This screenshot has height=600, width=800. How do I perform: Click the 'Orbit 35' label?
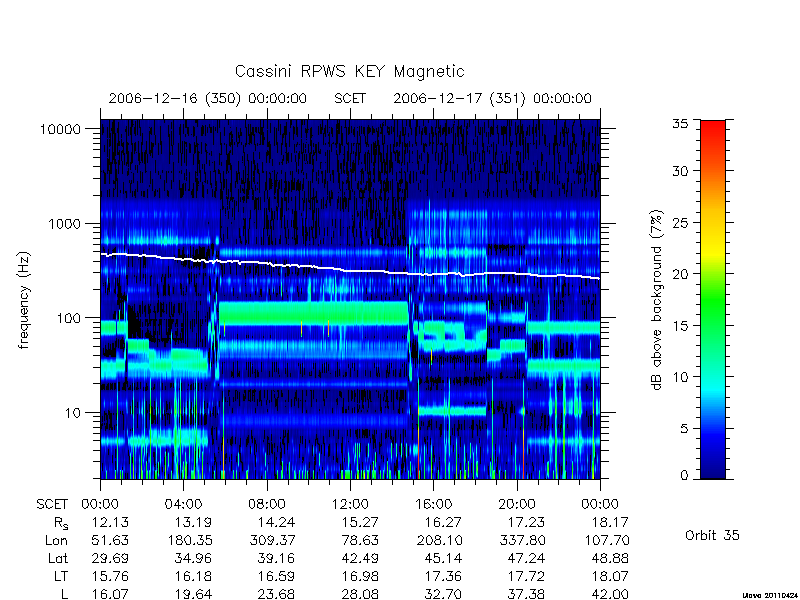point(712,535)
